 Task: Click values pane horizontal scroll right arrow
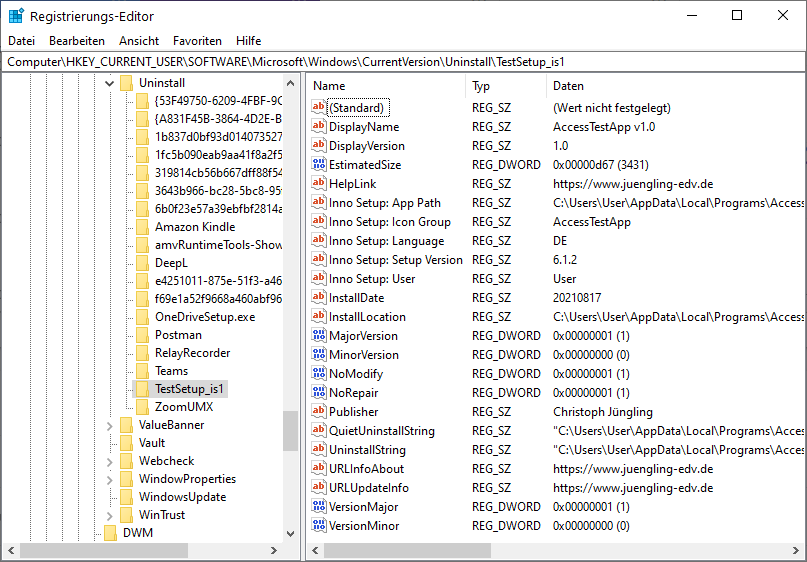796,550
